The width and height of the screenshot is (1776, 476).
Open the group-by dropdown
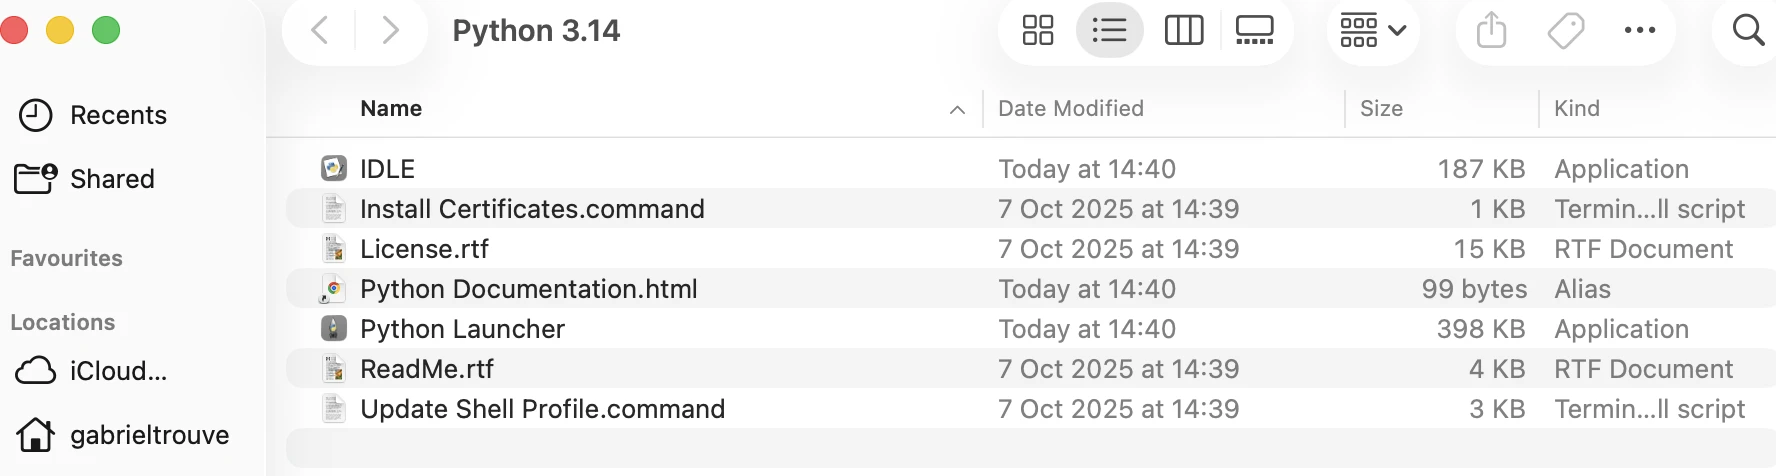pos(1372,31)
